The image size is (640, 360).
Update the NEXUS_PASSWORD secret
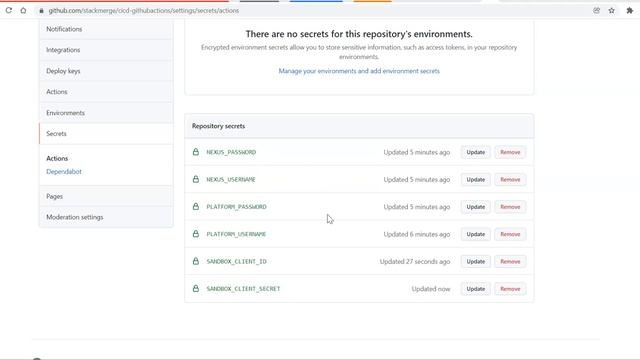[476, 152]
